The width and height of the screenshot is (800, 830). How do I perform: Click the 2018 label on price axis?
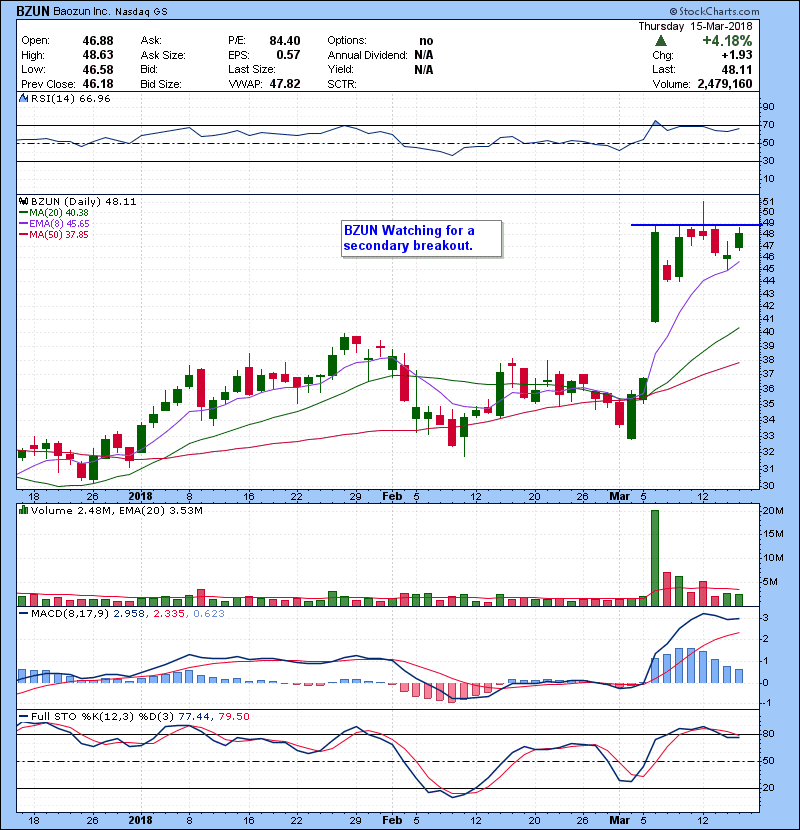coord(140,496)
